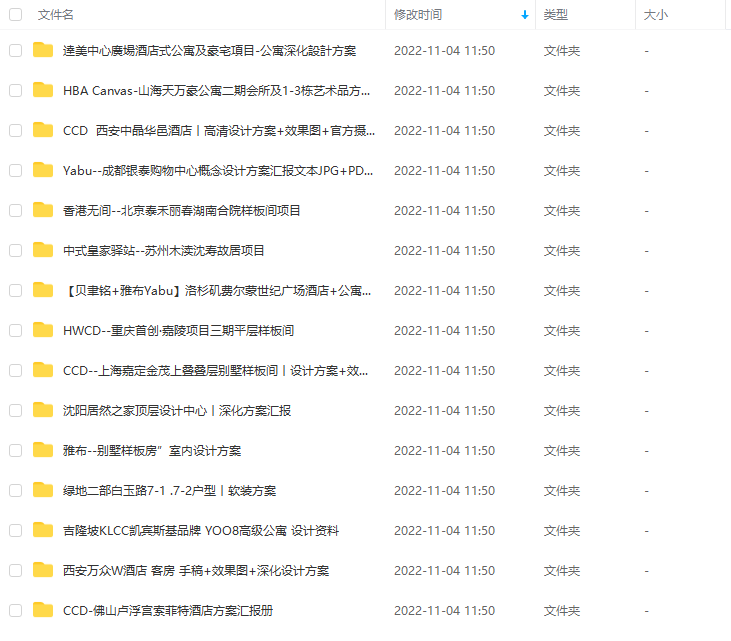Image resolution: width=731 pixels, height=641 pixels.
Task: Toggle the select-all checkbox beside 文件名
Action: pyautogui.click(x=15, y=14)
